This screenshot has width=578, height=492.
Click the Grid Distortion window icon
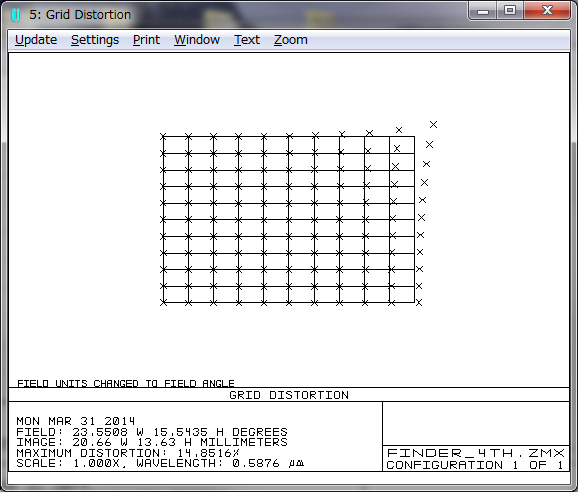click(15, 15)
